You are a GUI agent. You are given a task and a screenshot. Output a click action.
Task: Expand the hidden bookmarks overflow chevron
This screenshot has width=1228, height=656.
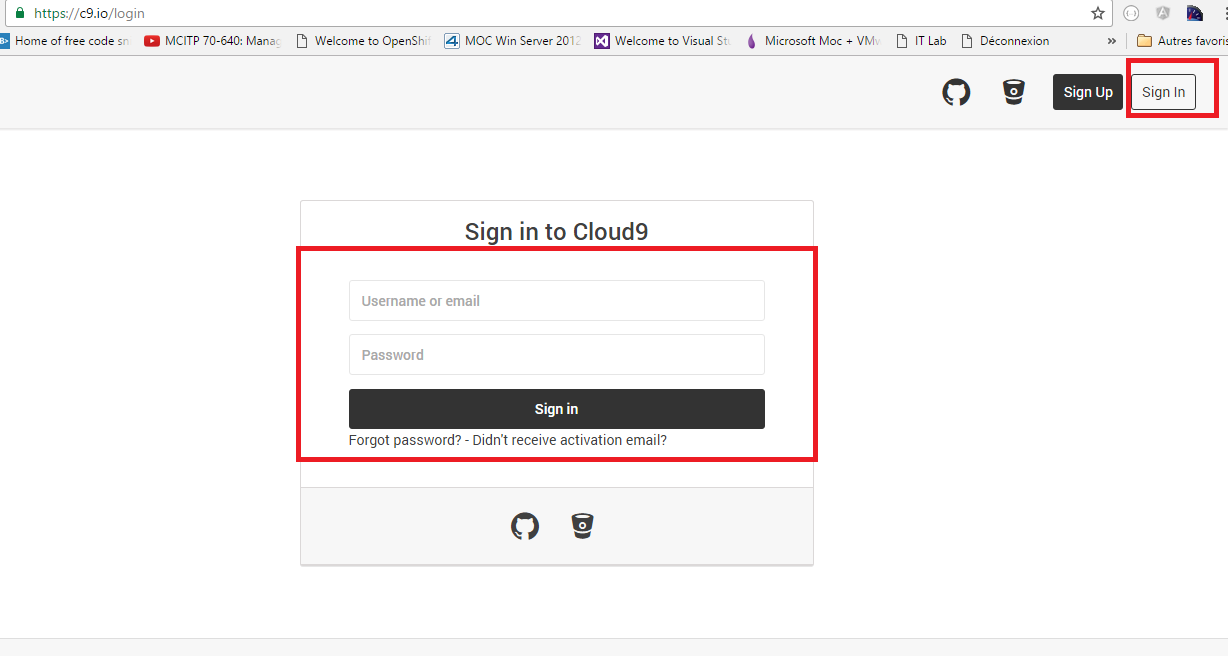1112,41
